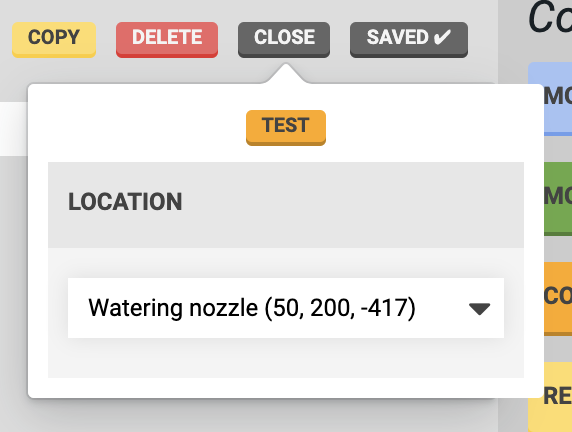
Task: Click the yellow COPY button
Action: tap(54, 39)
